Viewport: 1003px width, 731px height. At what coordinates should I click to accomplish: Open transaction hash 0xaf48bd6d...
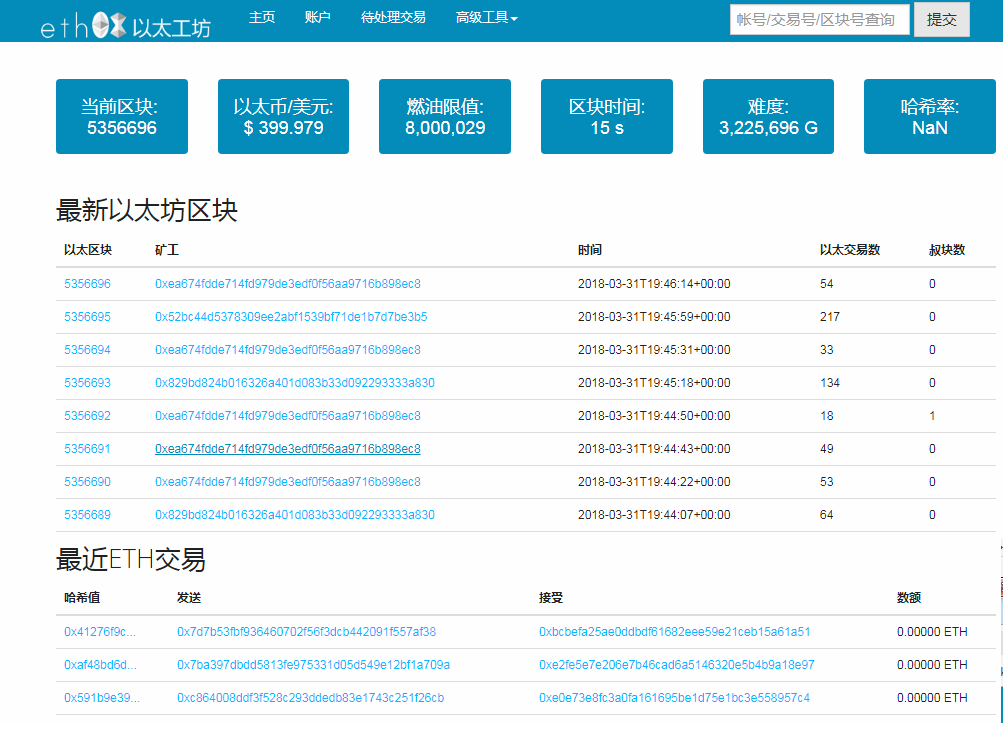100,665
